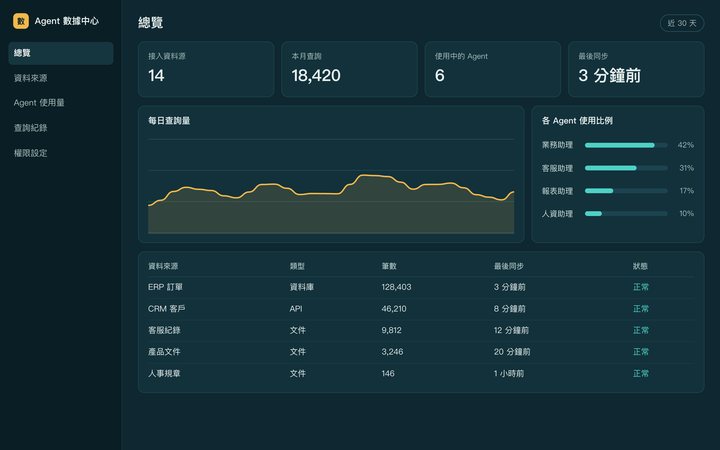
Task: Click the 3,246 count cell
Action: click(392, 352)
